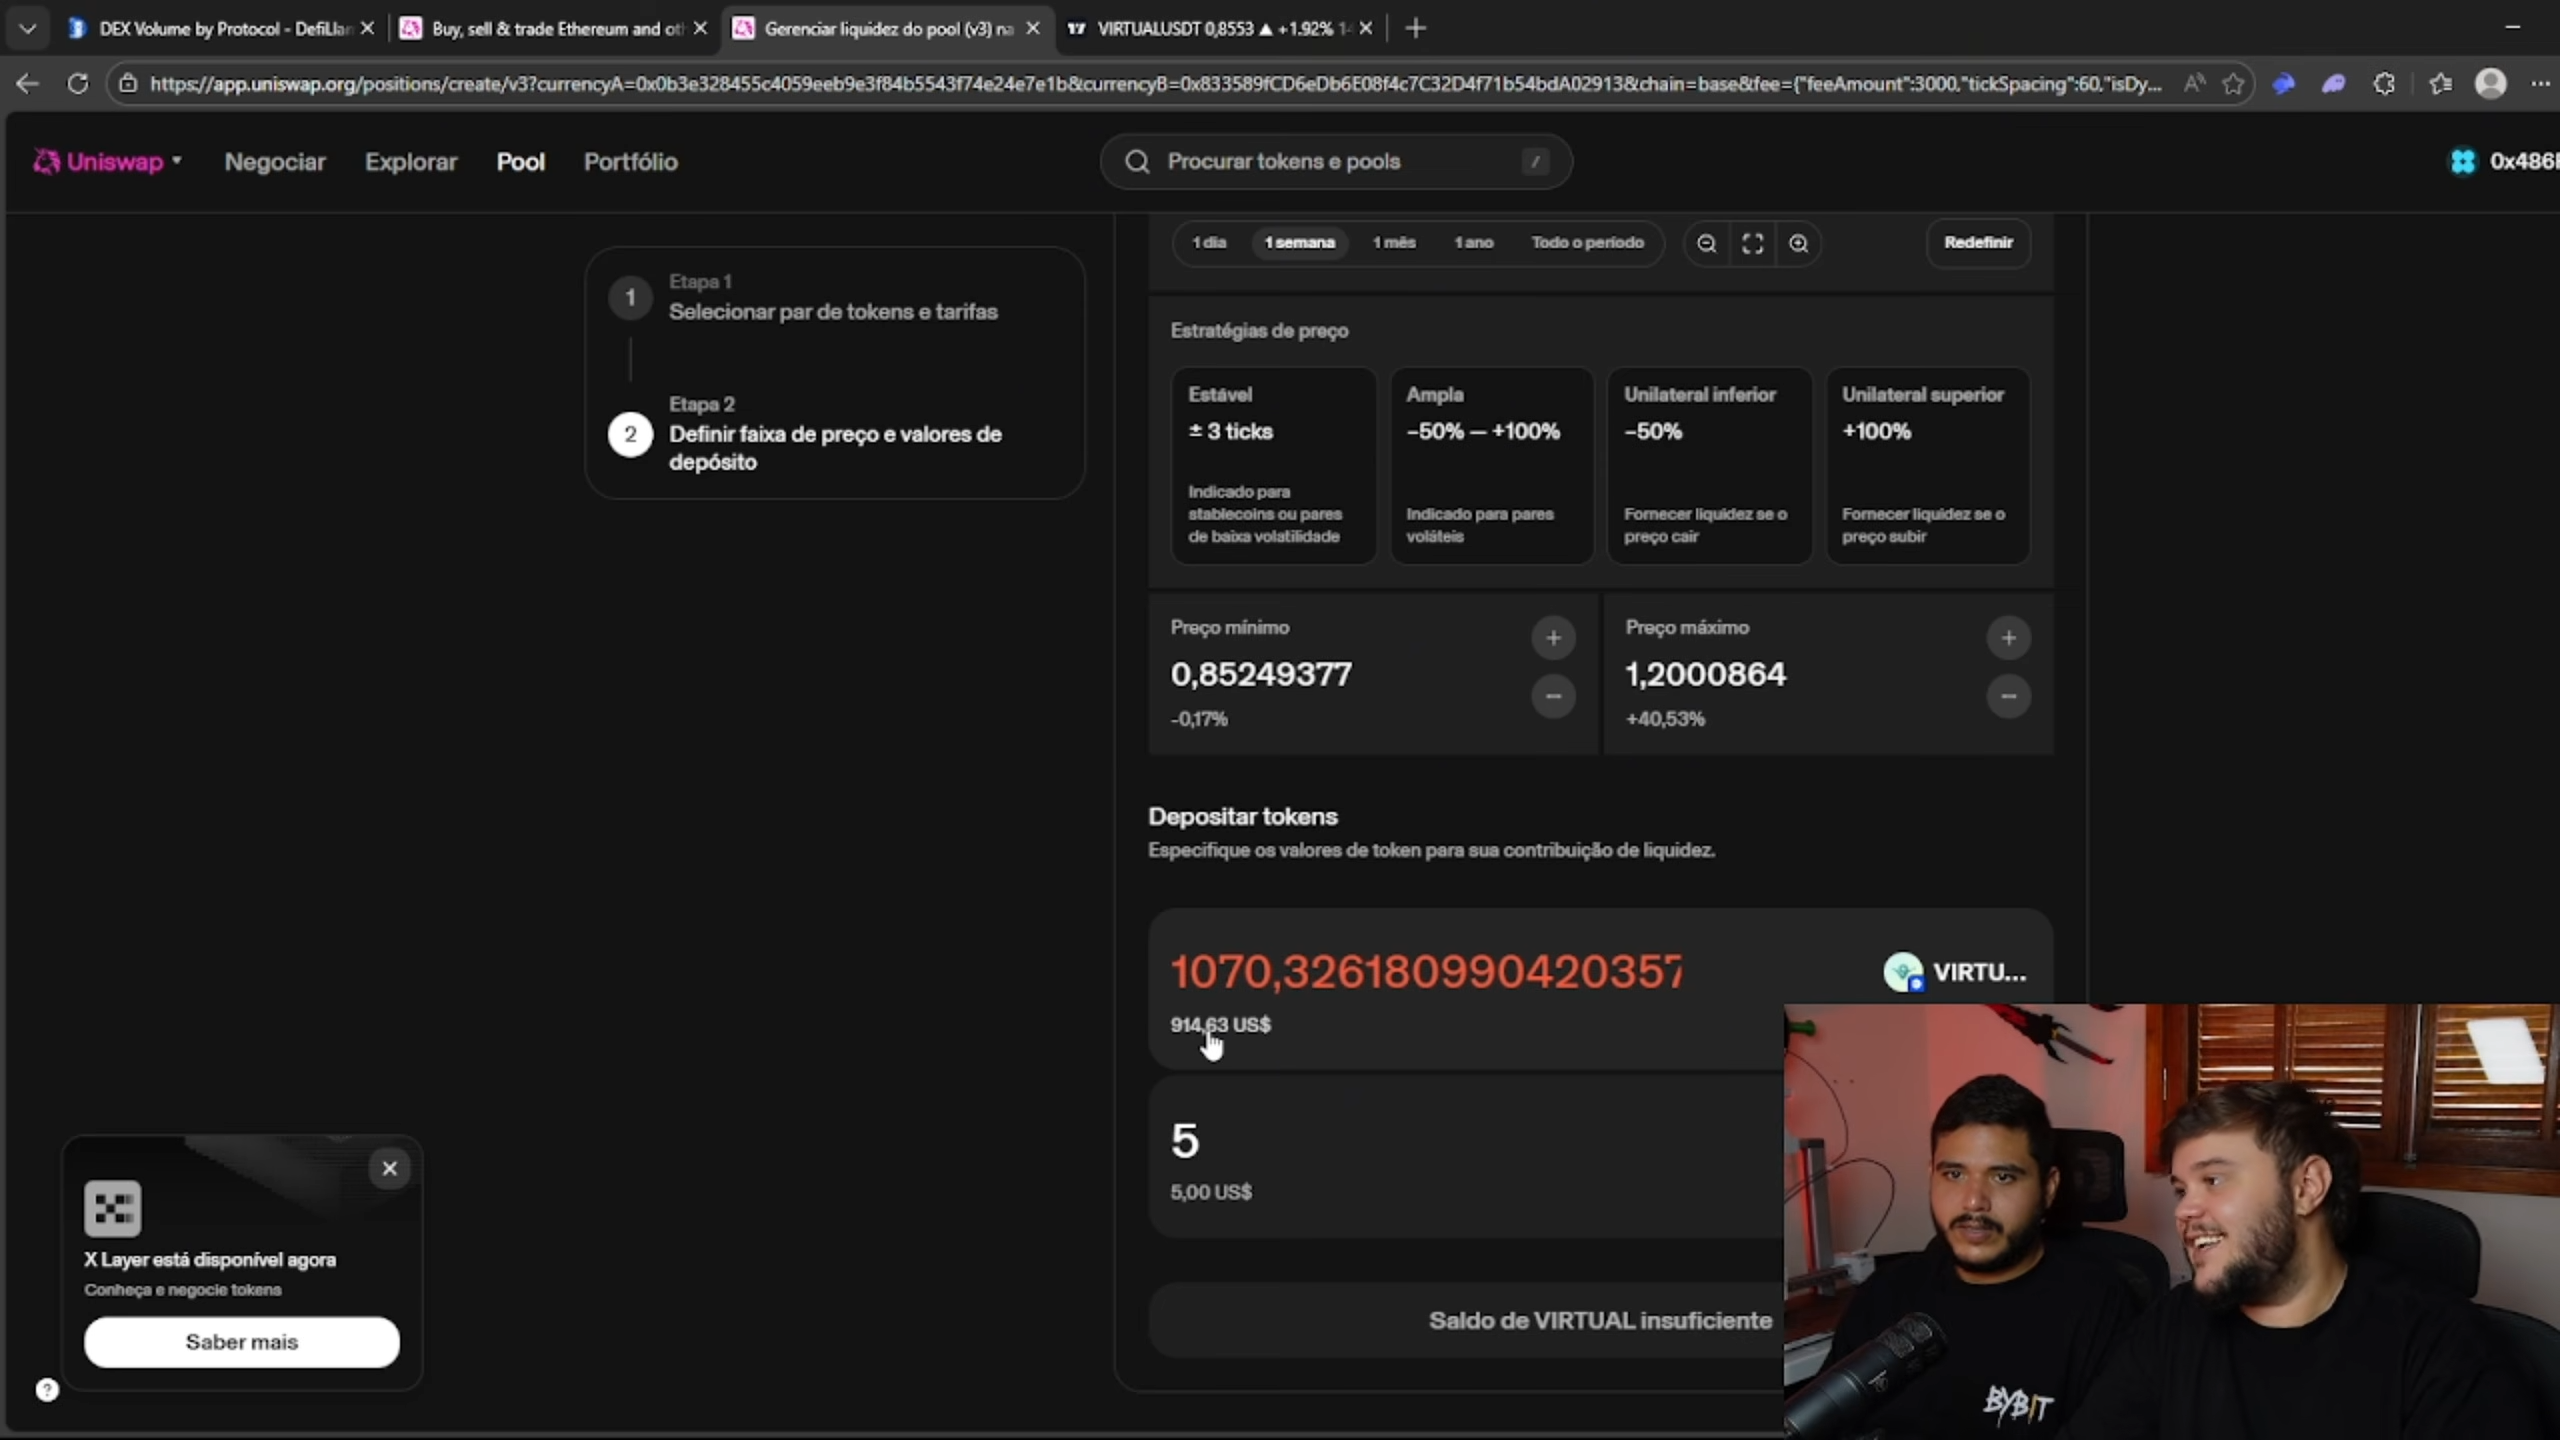Open the browser extensions menu

click(2385, 84)
